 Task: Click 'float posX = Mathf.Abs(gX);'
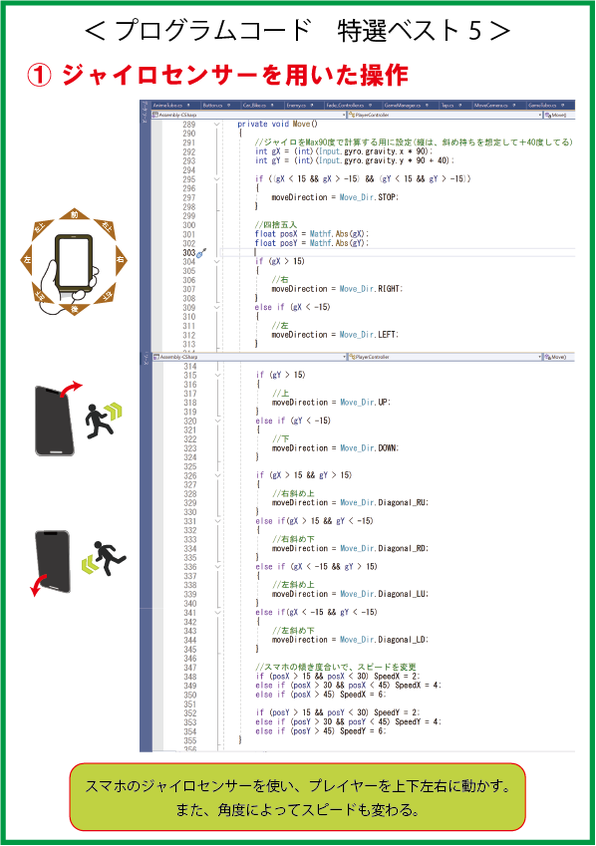coord(312,234)
